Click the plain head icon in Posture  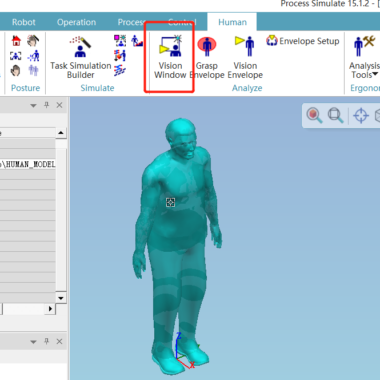point(16,71)
